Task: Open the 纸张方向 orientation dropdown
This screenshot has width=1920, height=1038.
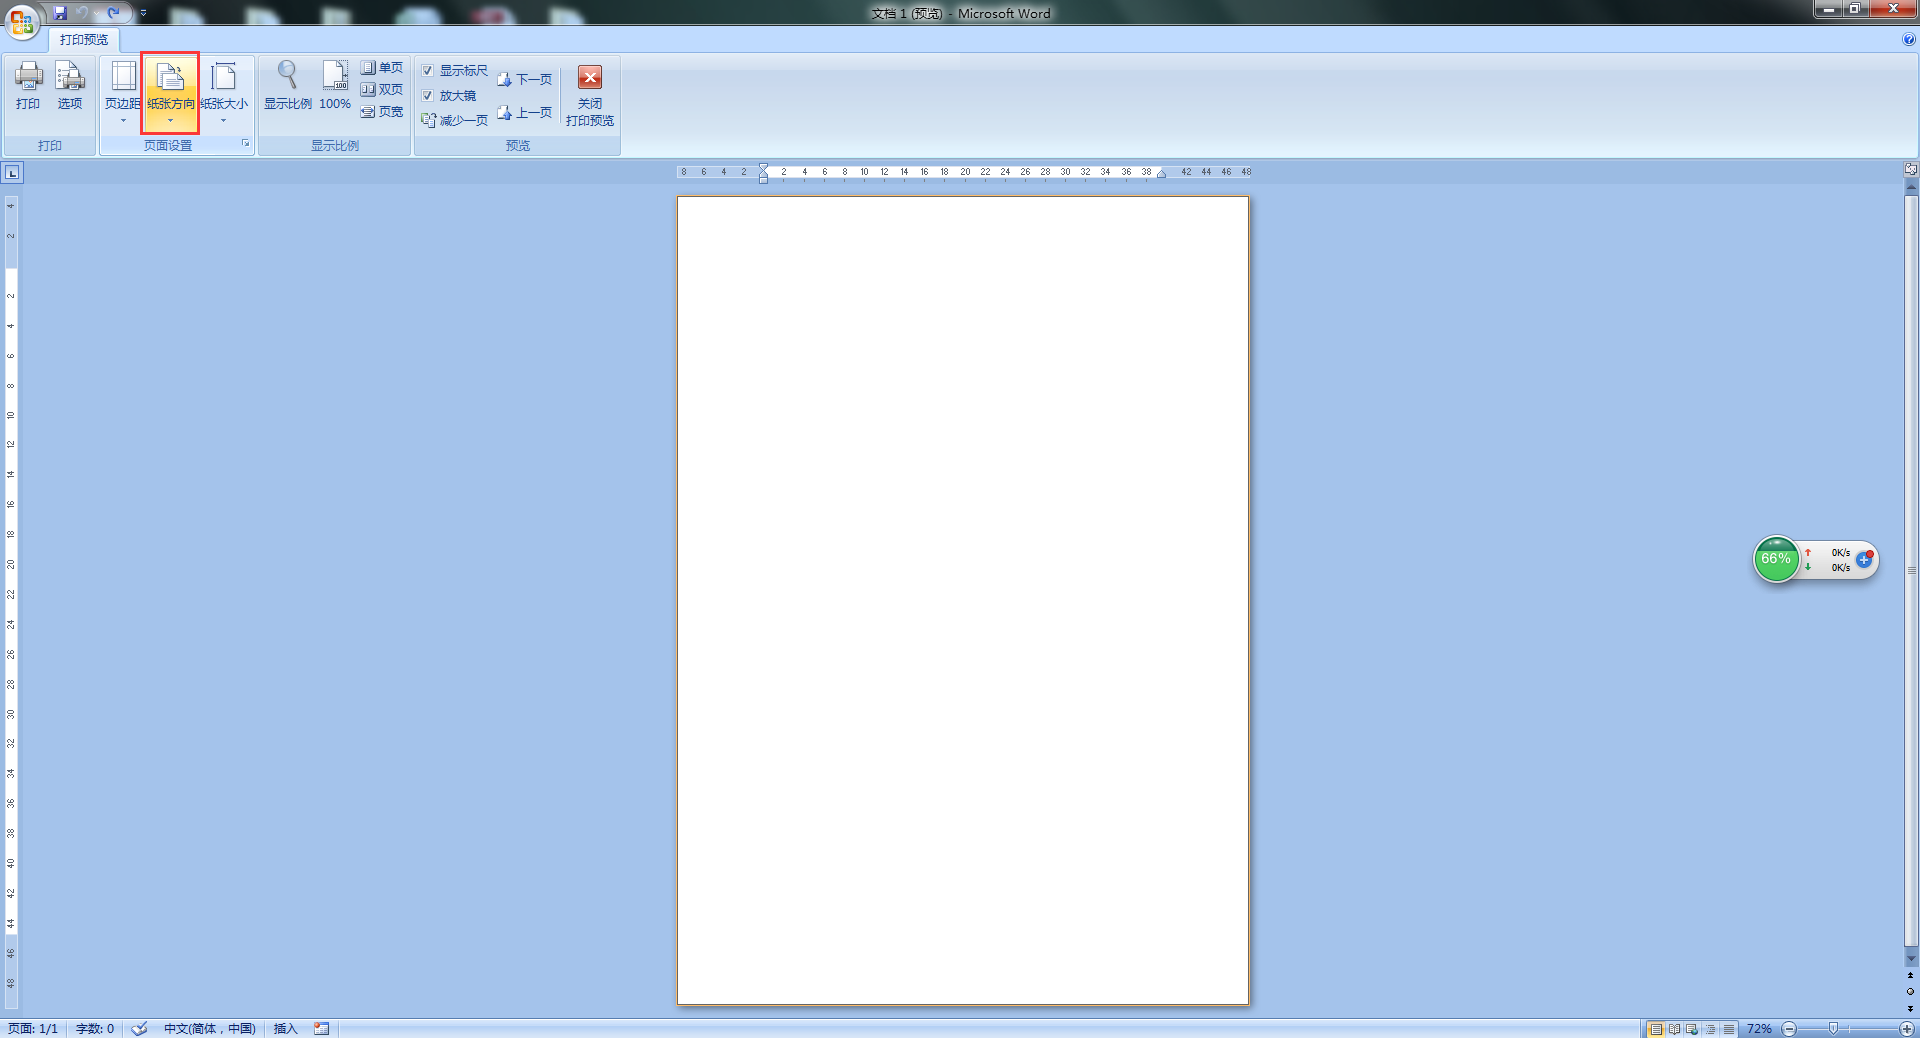Action: [x=170, y=93]
